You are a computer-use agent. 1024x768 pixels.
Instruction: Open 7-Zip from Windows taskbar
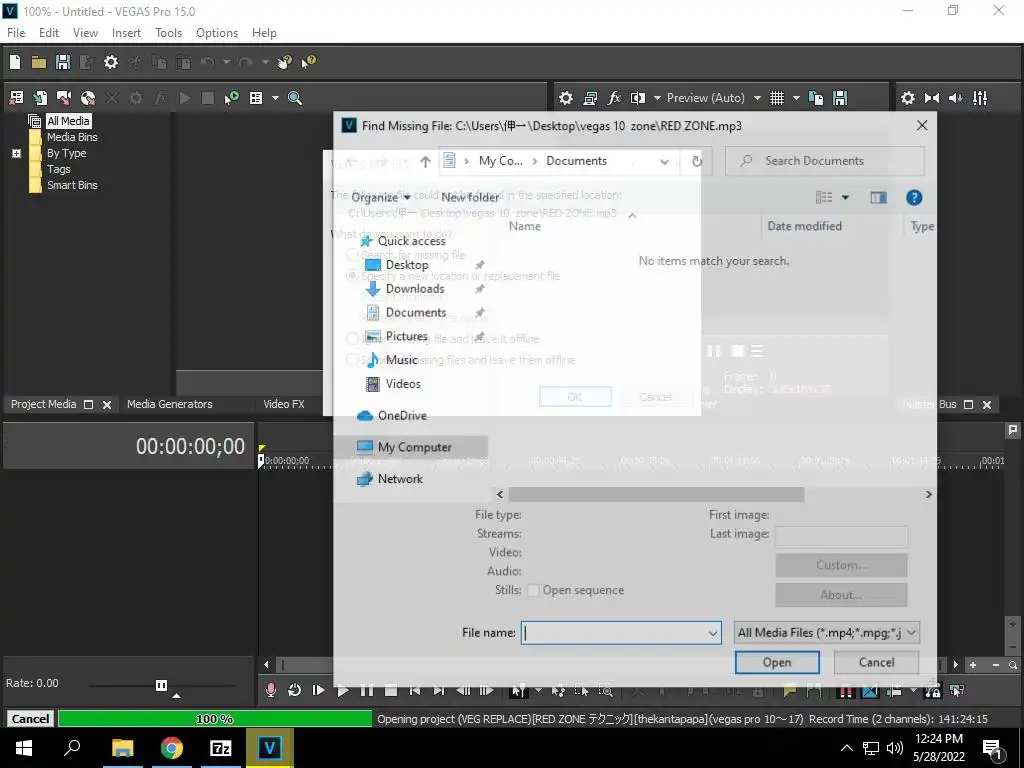220,748
